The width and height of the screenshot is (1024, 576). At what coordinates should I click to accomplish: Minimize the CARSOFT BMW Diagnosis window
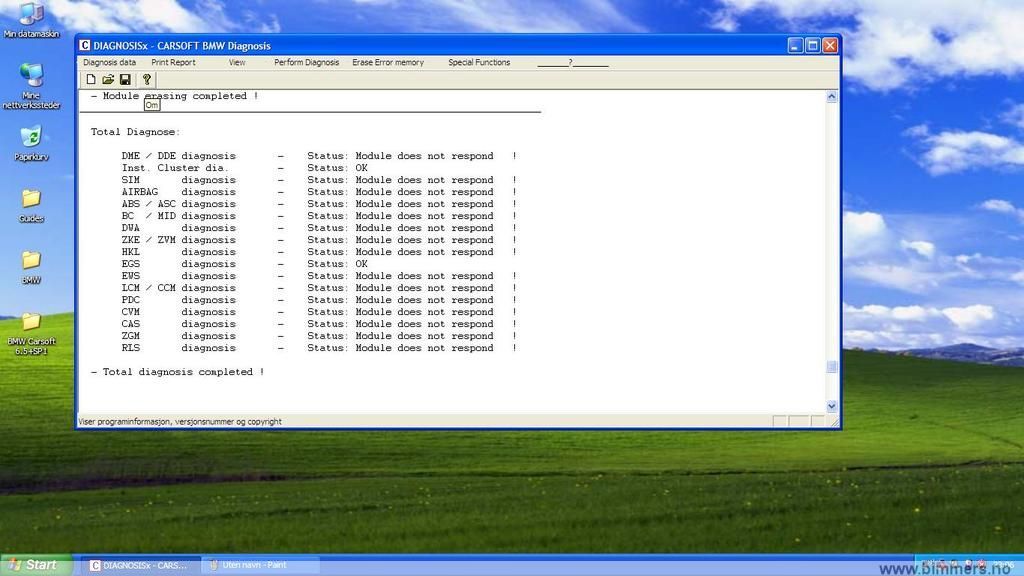[x=795, y=45]
